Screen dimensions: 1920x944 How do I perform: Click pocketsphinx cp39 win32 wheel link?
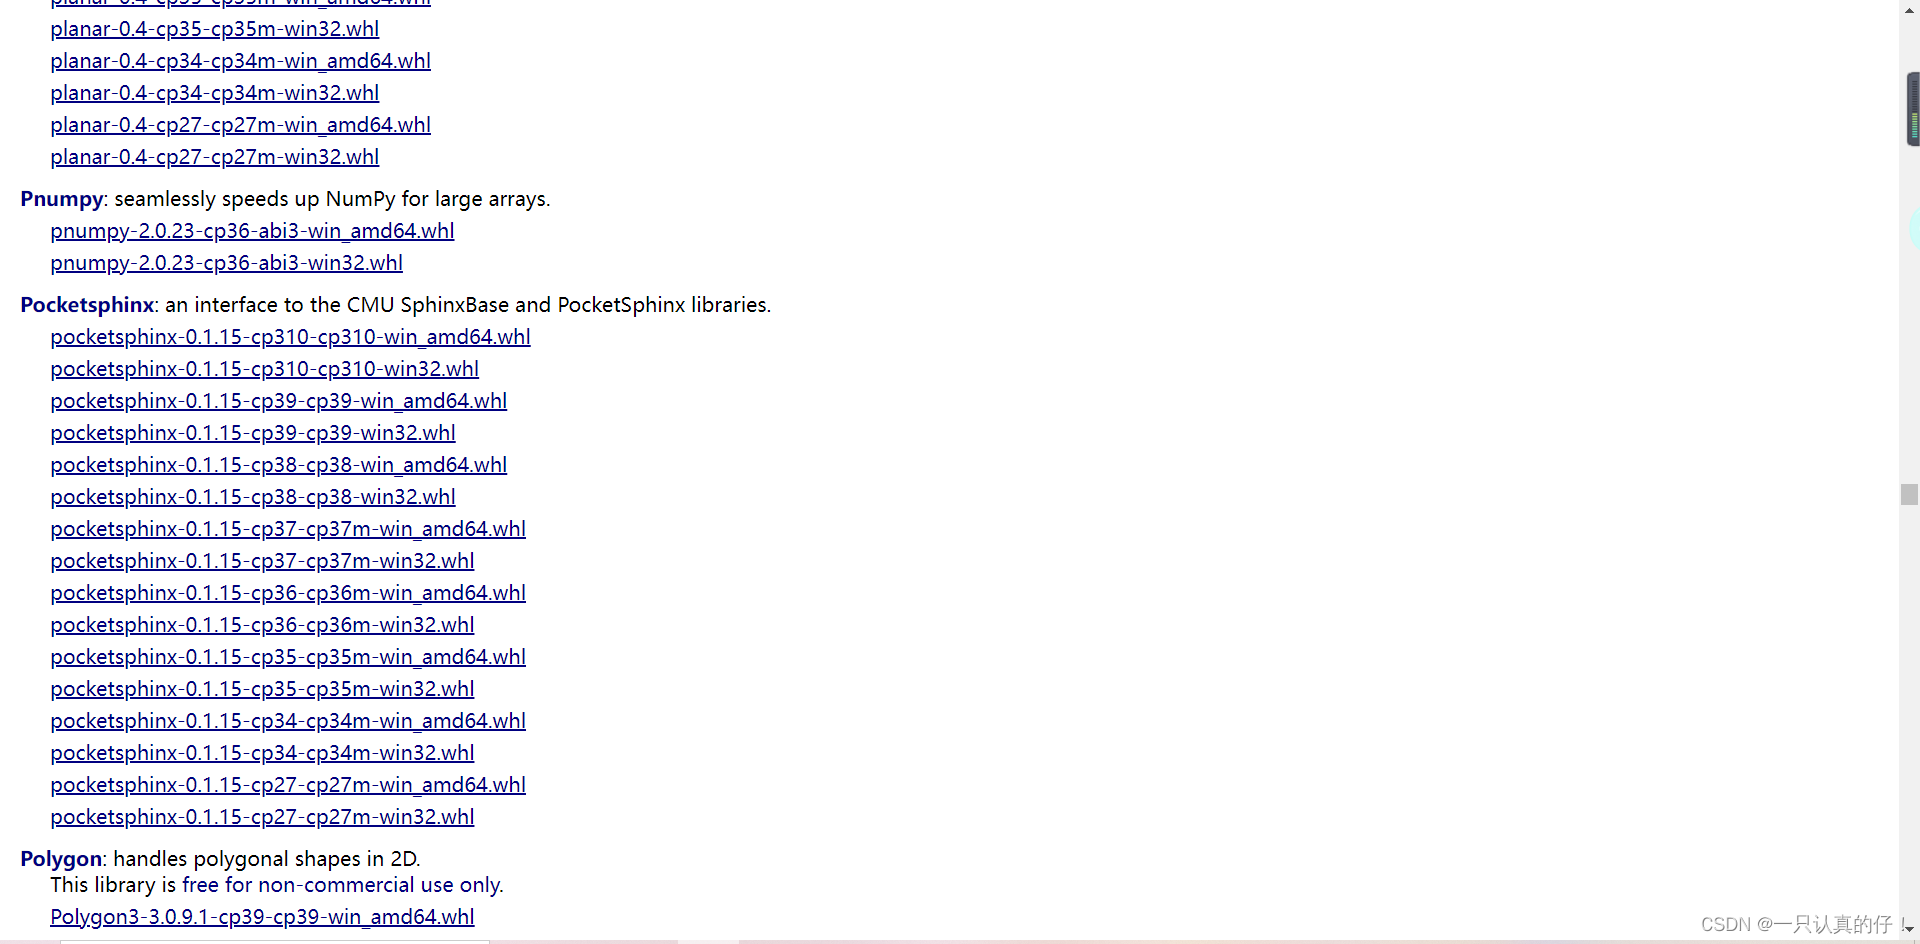click(x=253, y=433)
